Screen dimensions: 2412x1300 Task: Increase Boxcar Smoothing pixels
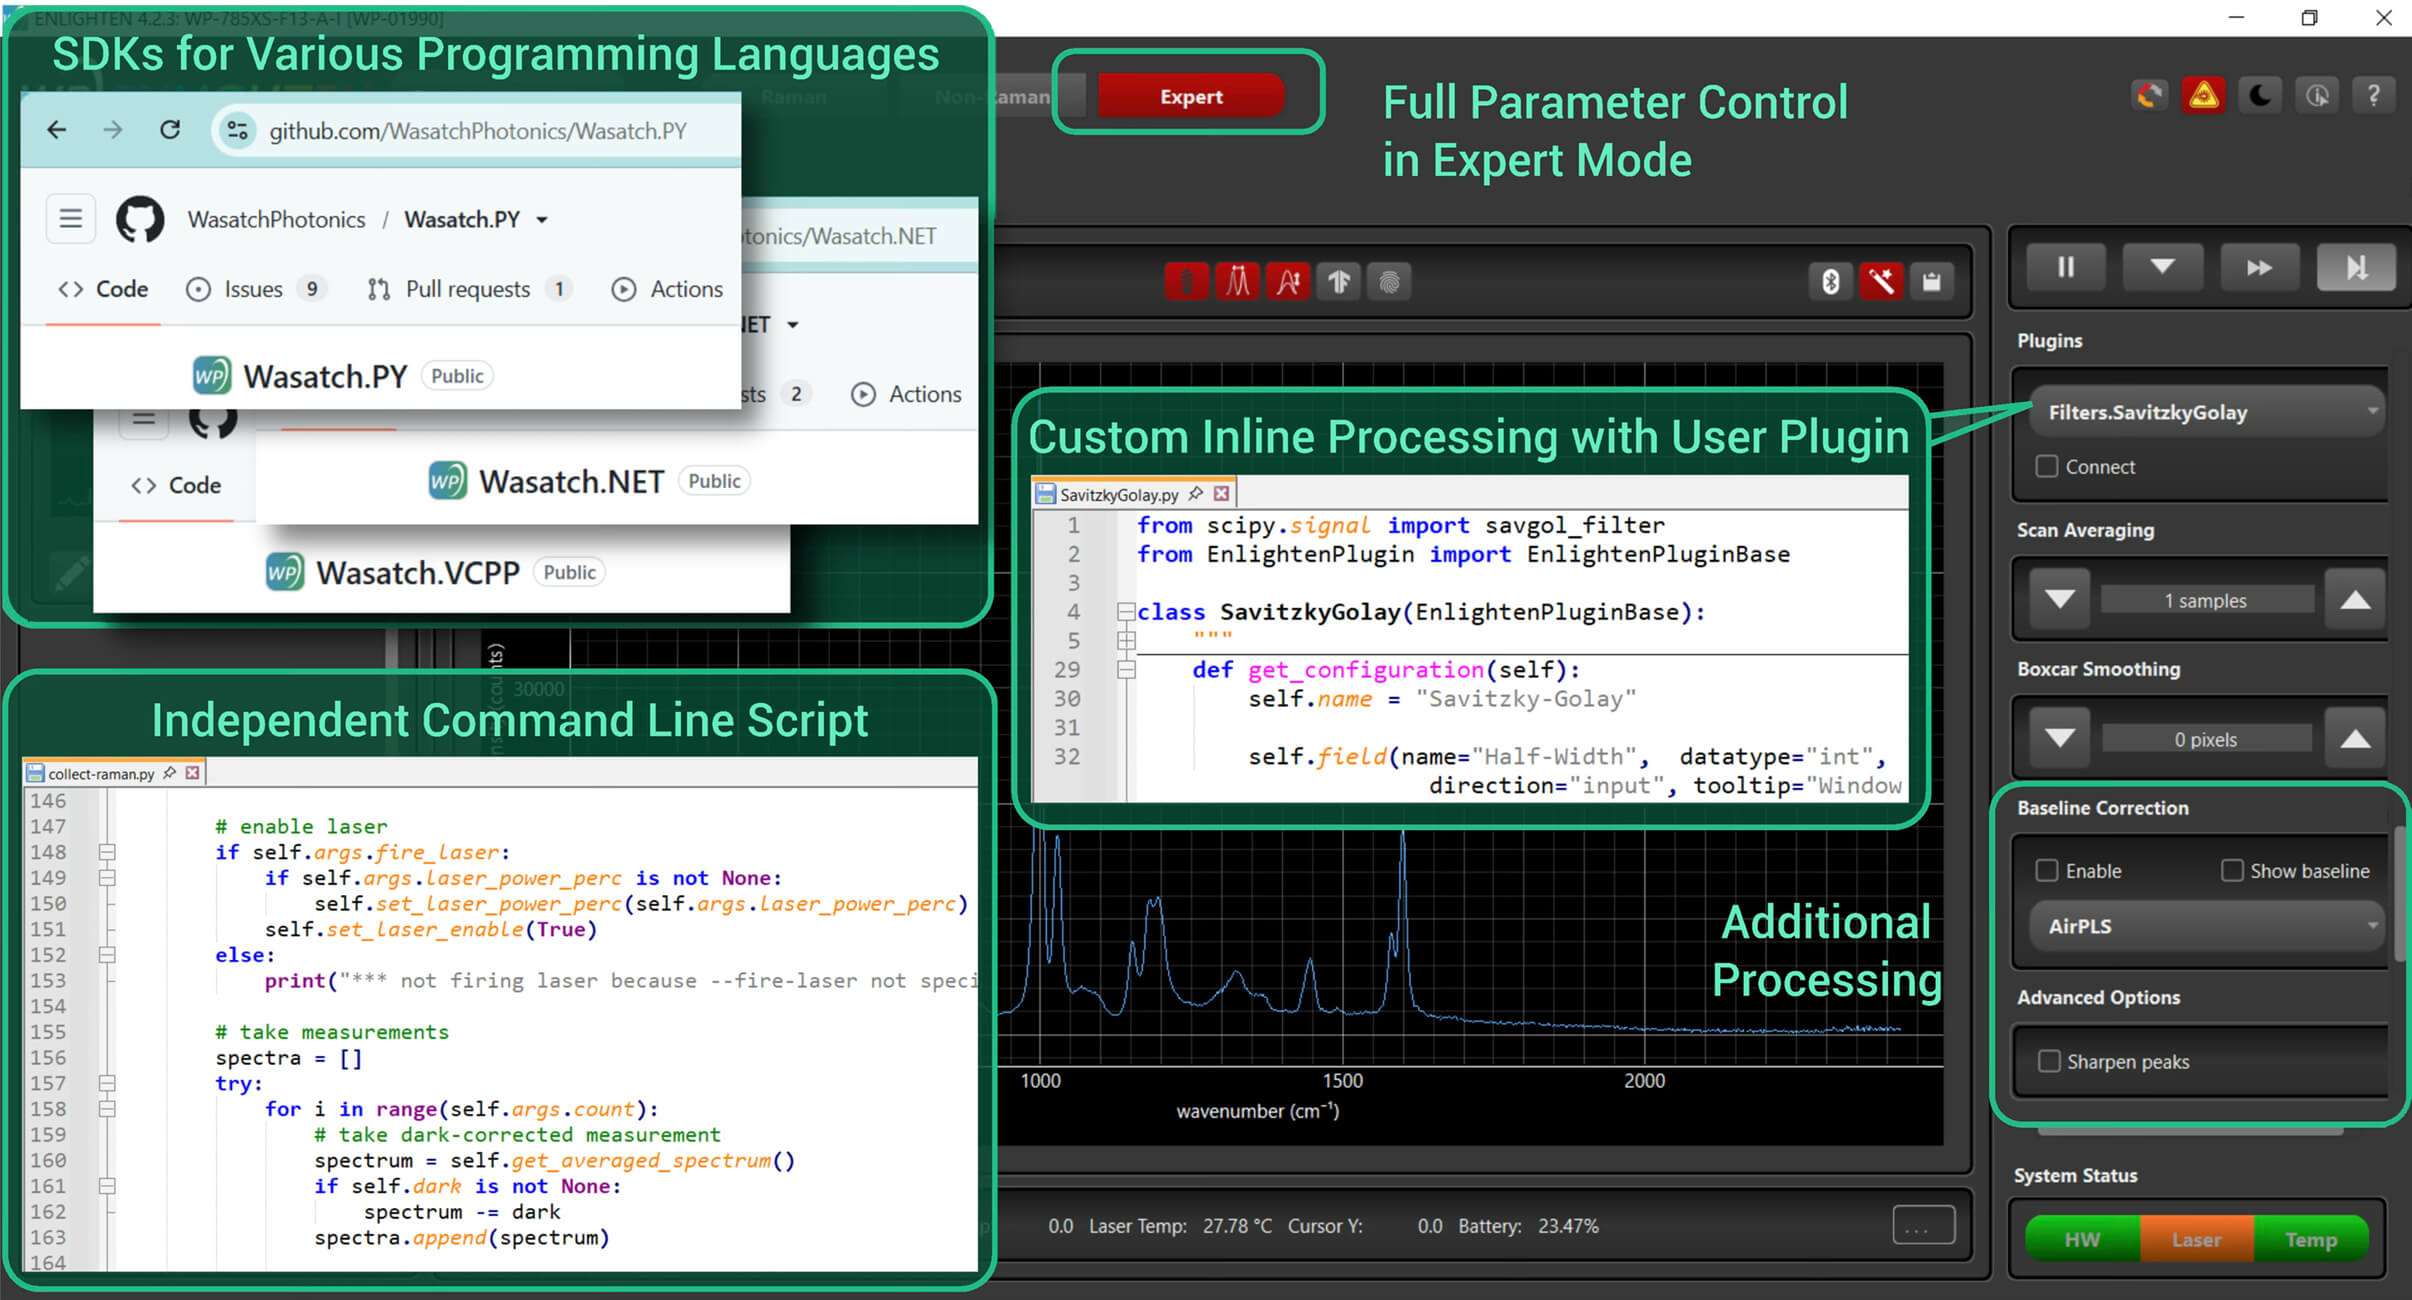click(2355, 739)
